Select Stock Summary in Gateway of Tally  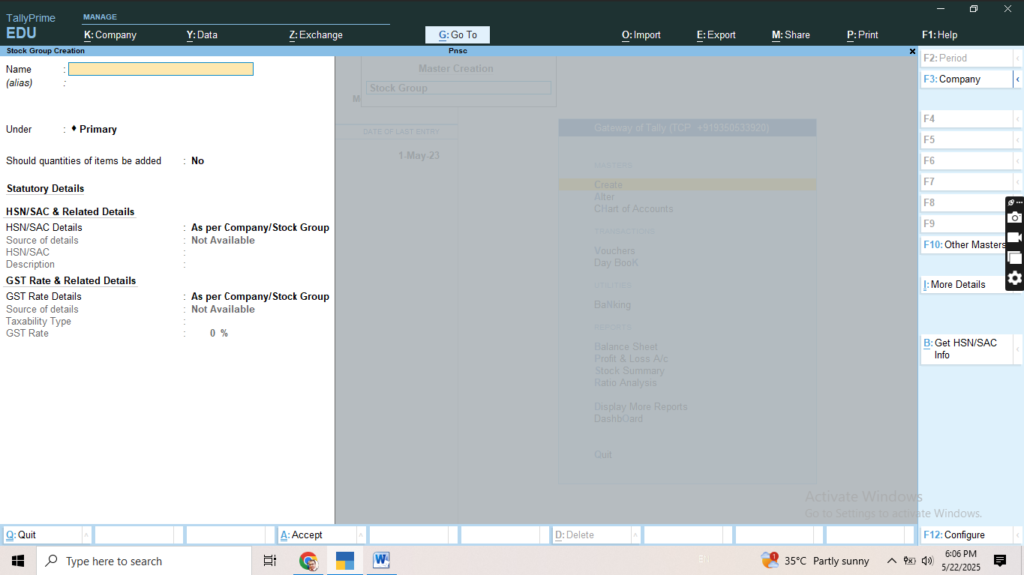pos(629,370)
